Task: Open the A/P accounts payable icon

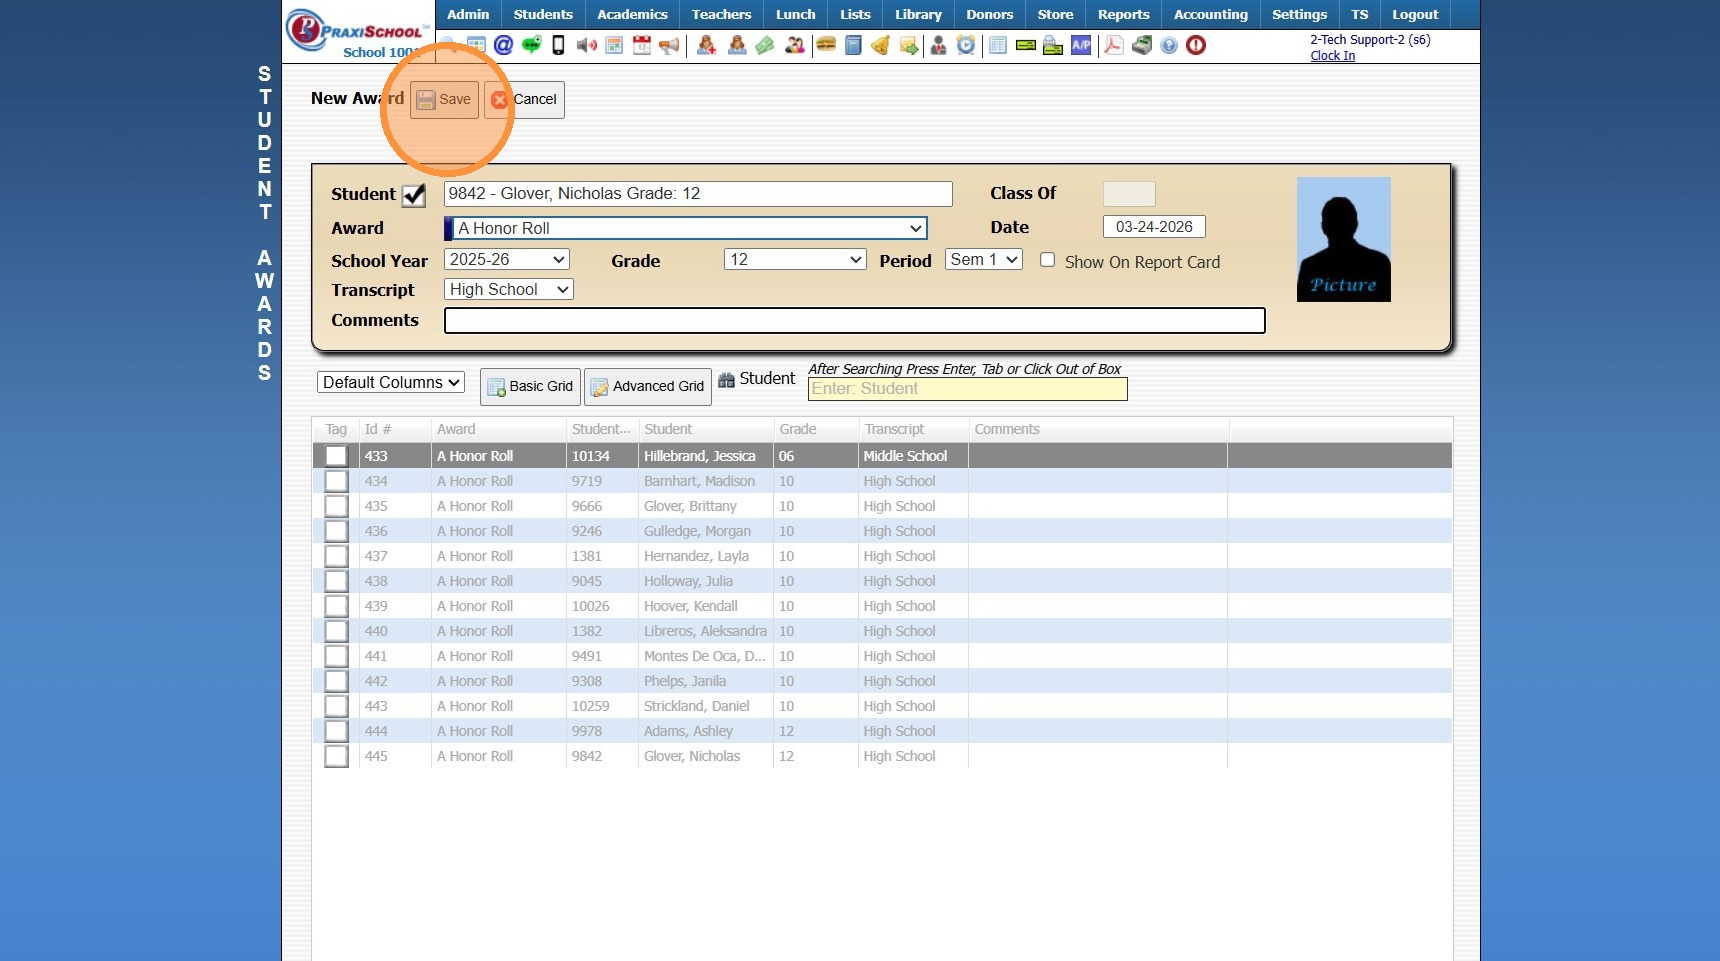Action: click(1081, 45)
